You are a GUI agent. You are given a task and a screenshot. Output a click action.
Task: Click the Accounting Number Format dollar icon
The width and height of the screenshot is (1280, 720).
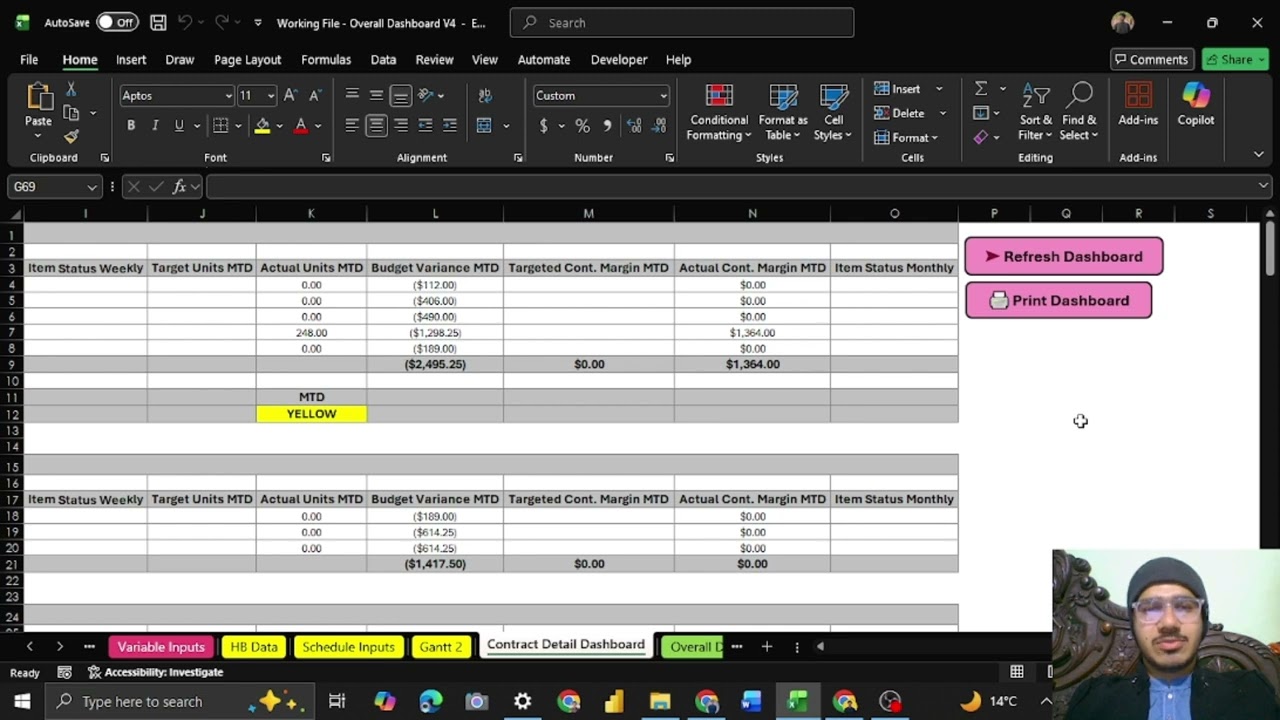pyautogui.click(x=543, y=125)
